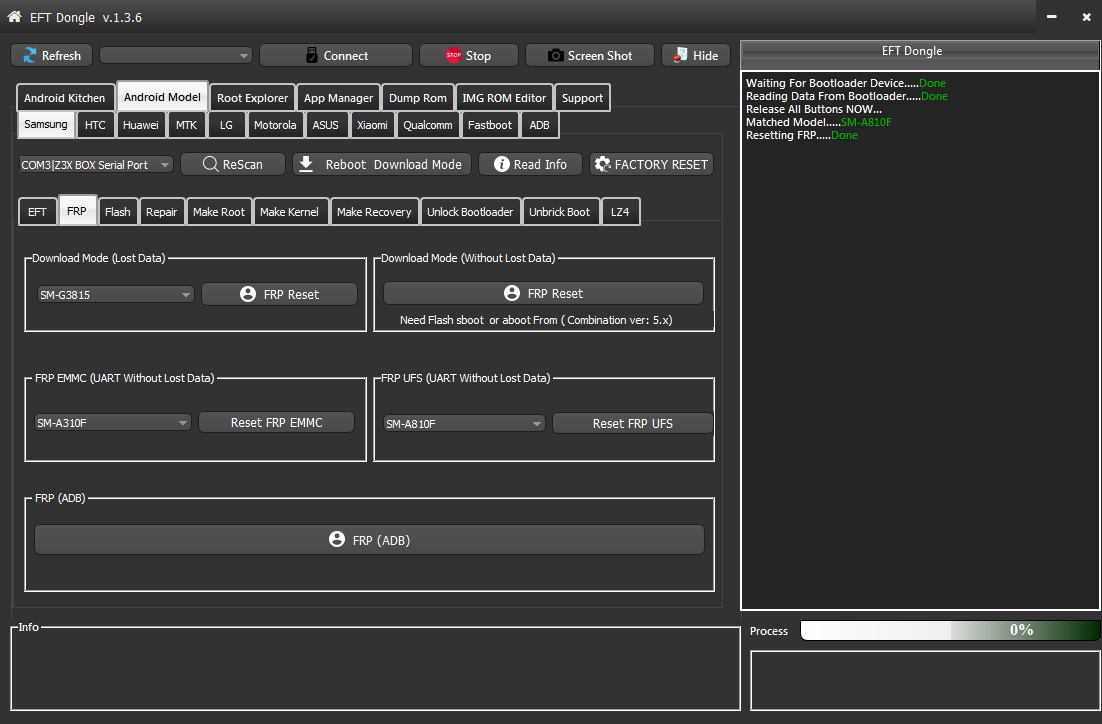
Task: Select the Xiaomi tab
Action: click(x=372, y=125)
